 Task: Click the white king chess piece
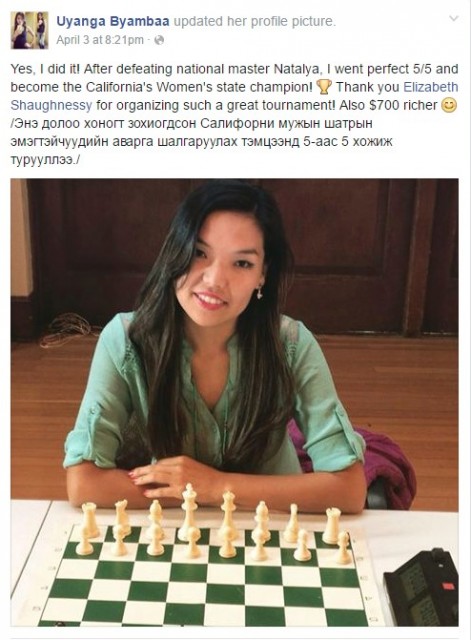(x=189, y=512)
